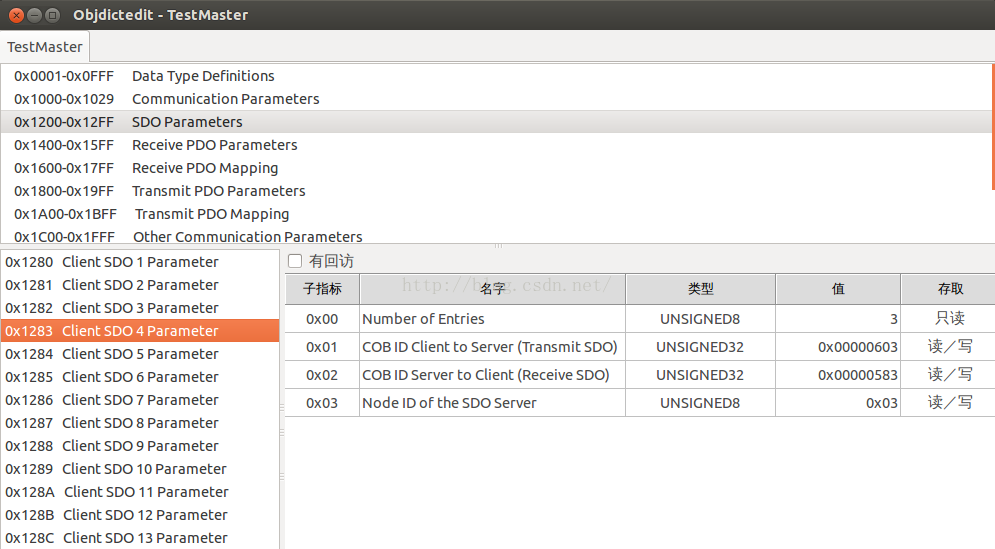995x549 pixels.
Task: Minimize the Objdictedit window
Action: click(x=35, y=15)
